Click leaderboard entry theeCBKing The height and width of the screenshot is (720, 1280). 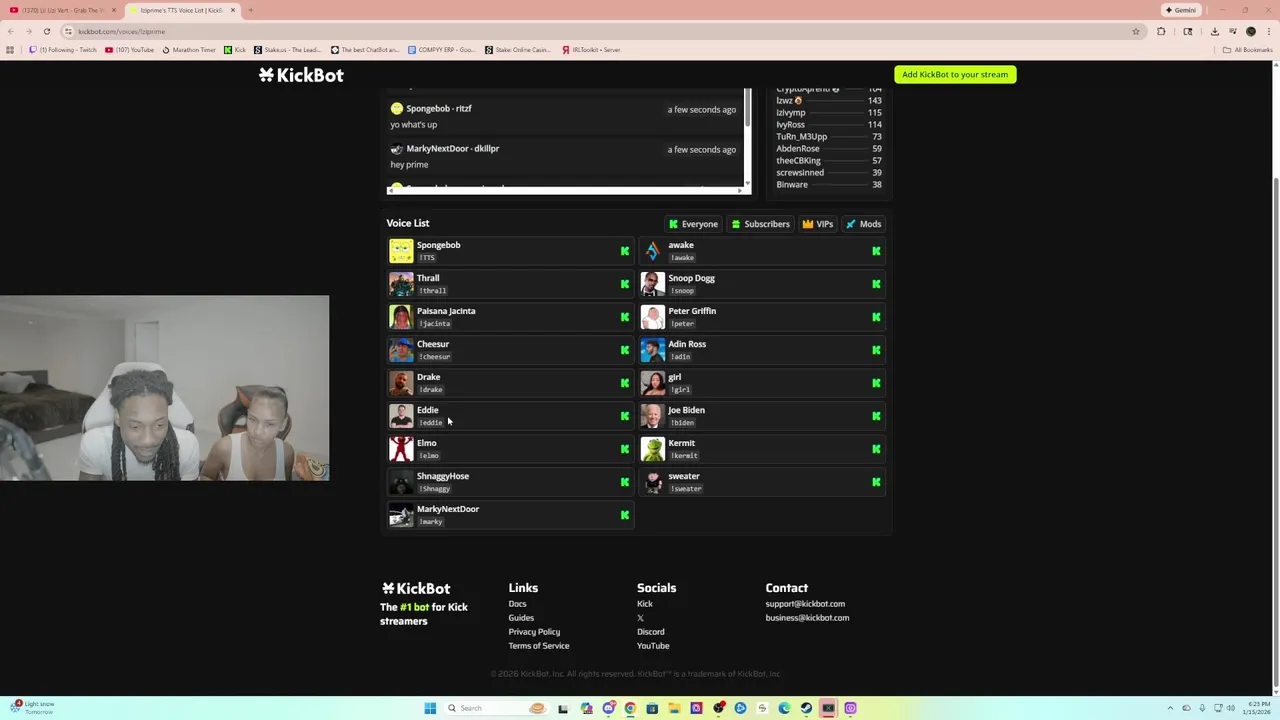pyautogui.click(x=829, y=161)
